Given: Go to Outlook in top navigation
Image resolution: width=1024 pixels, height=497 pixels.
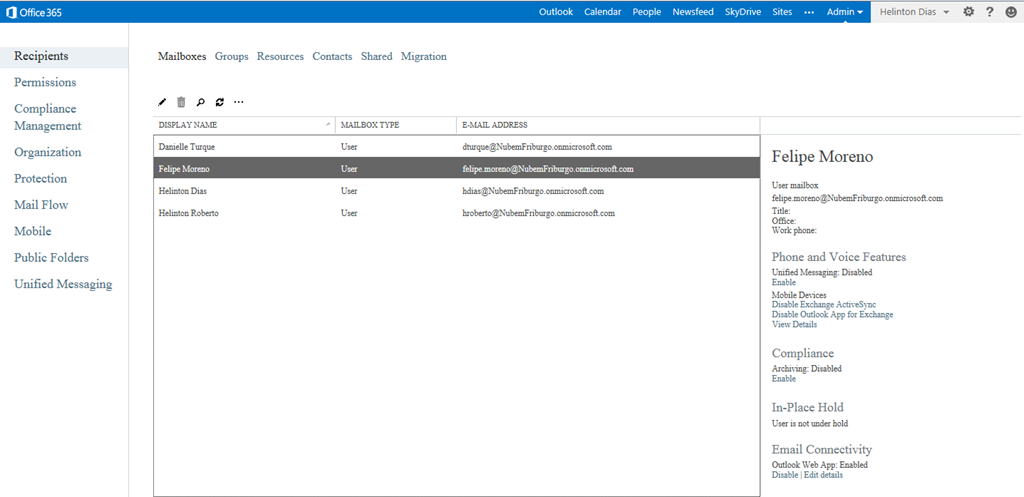Looking at the screenshot, I should pyautogui.click(x=556, y=12).
